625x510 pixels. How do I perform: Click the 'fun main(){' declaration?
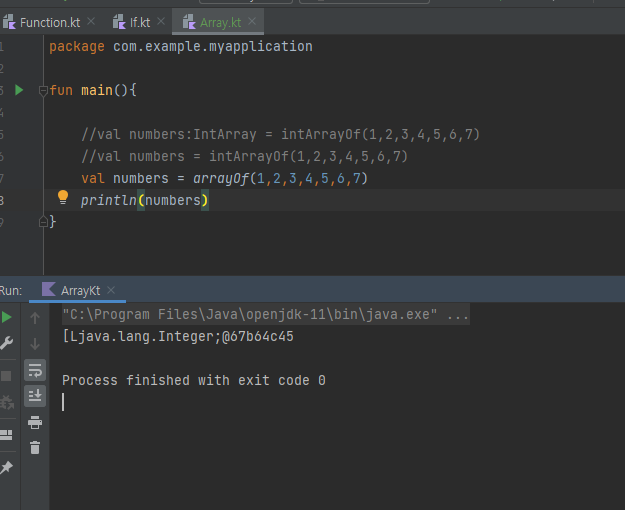[93, 91]
